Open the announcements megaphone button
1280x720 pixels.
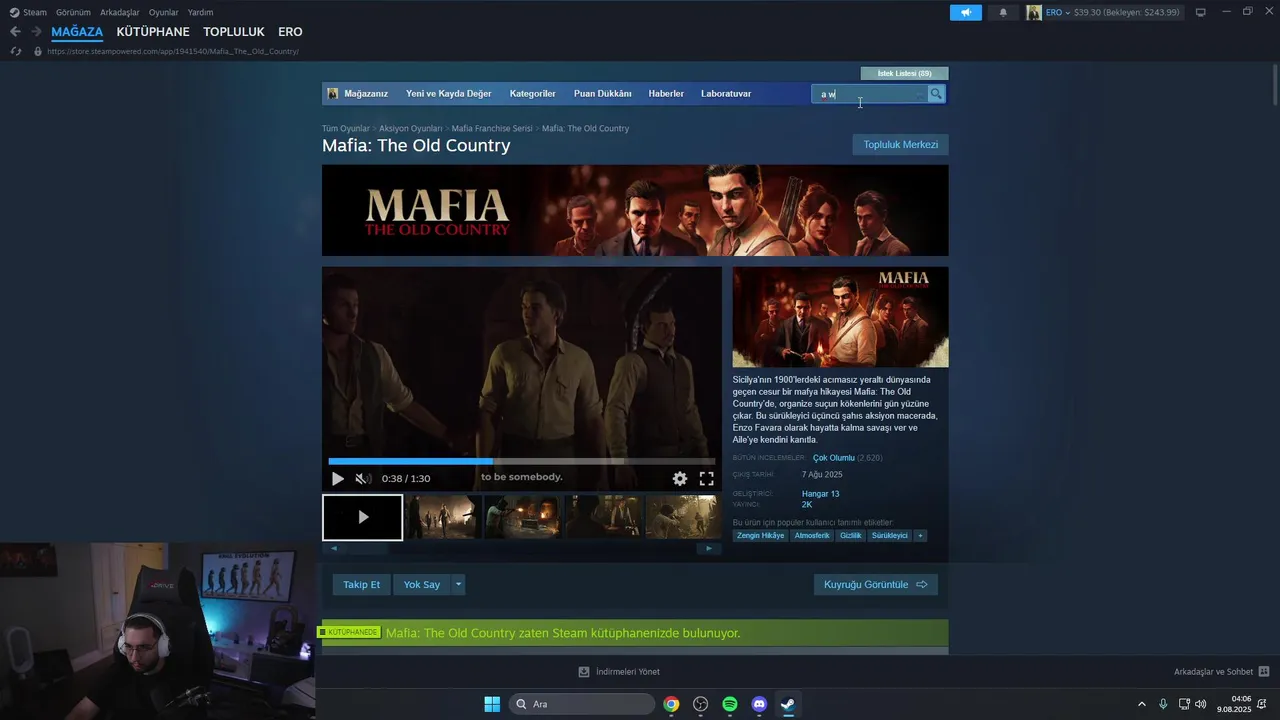point(966,13)
